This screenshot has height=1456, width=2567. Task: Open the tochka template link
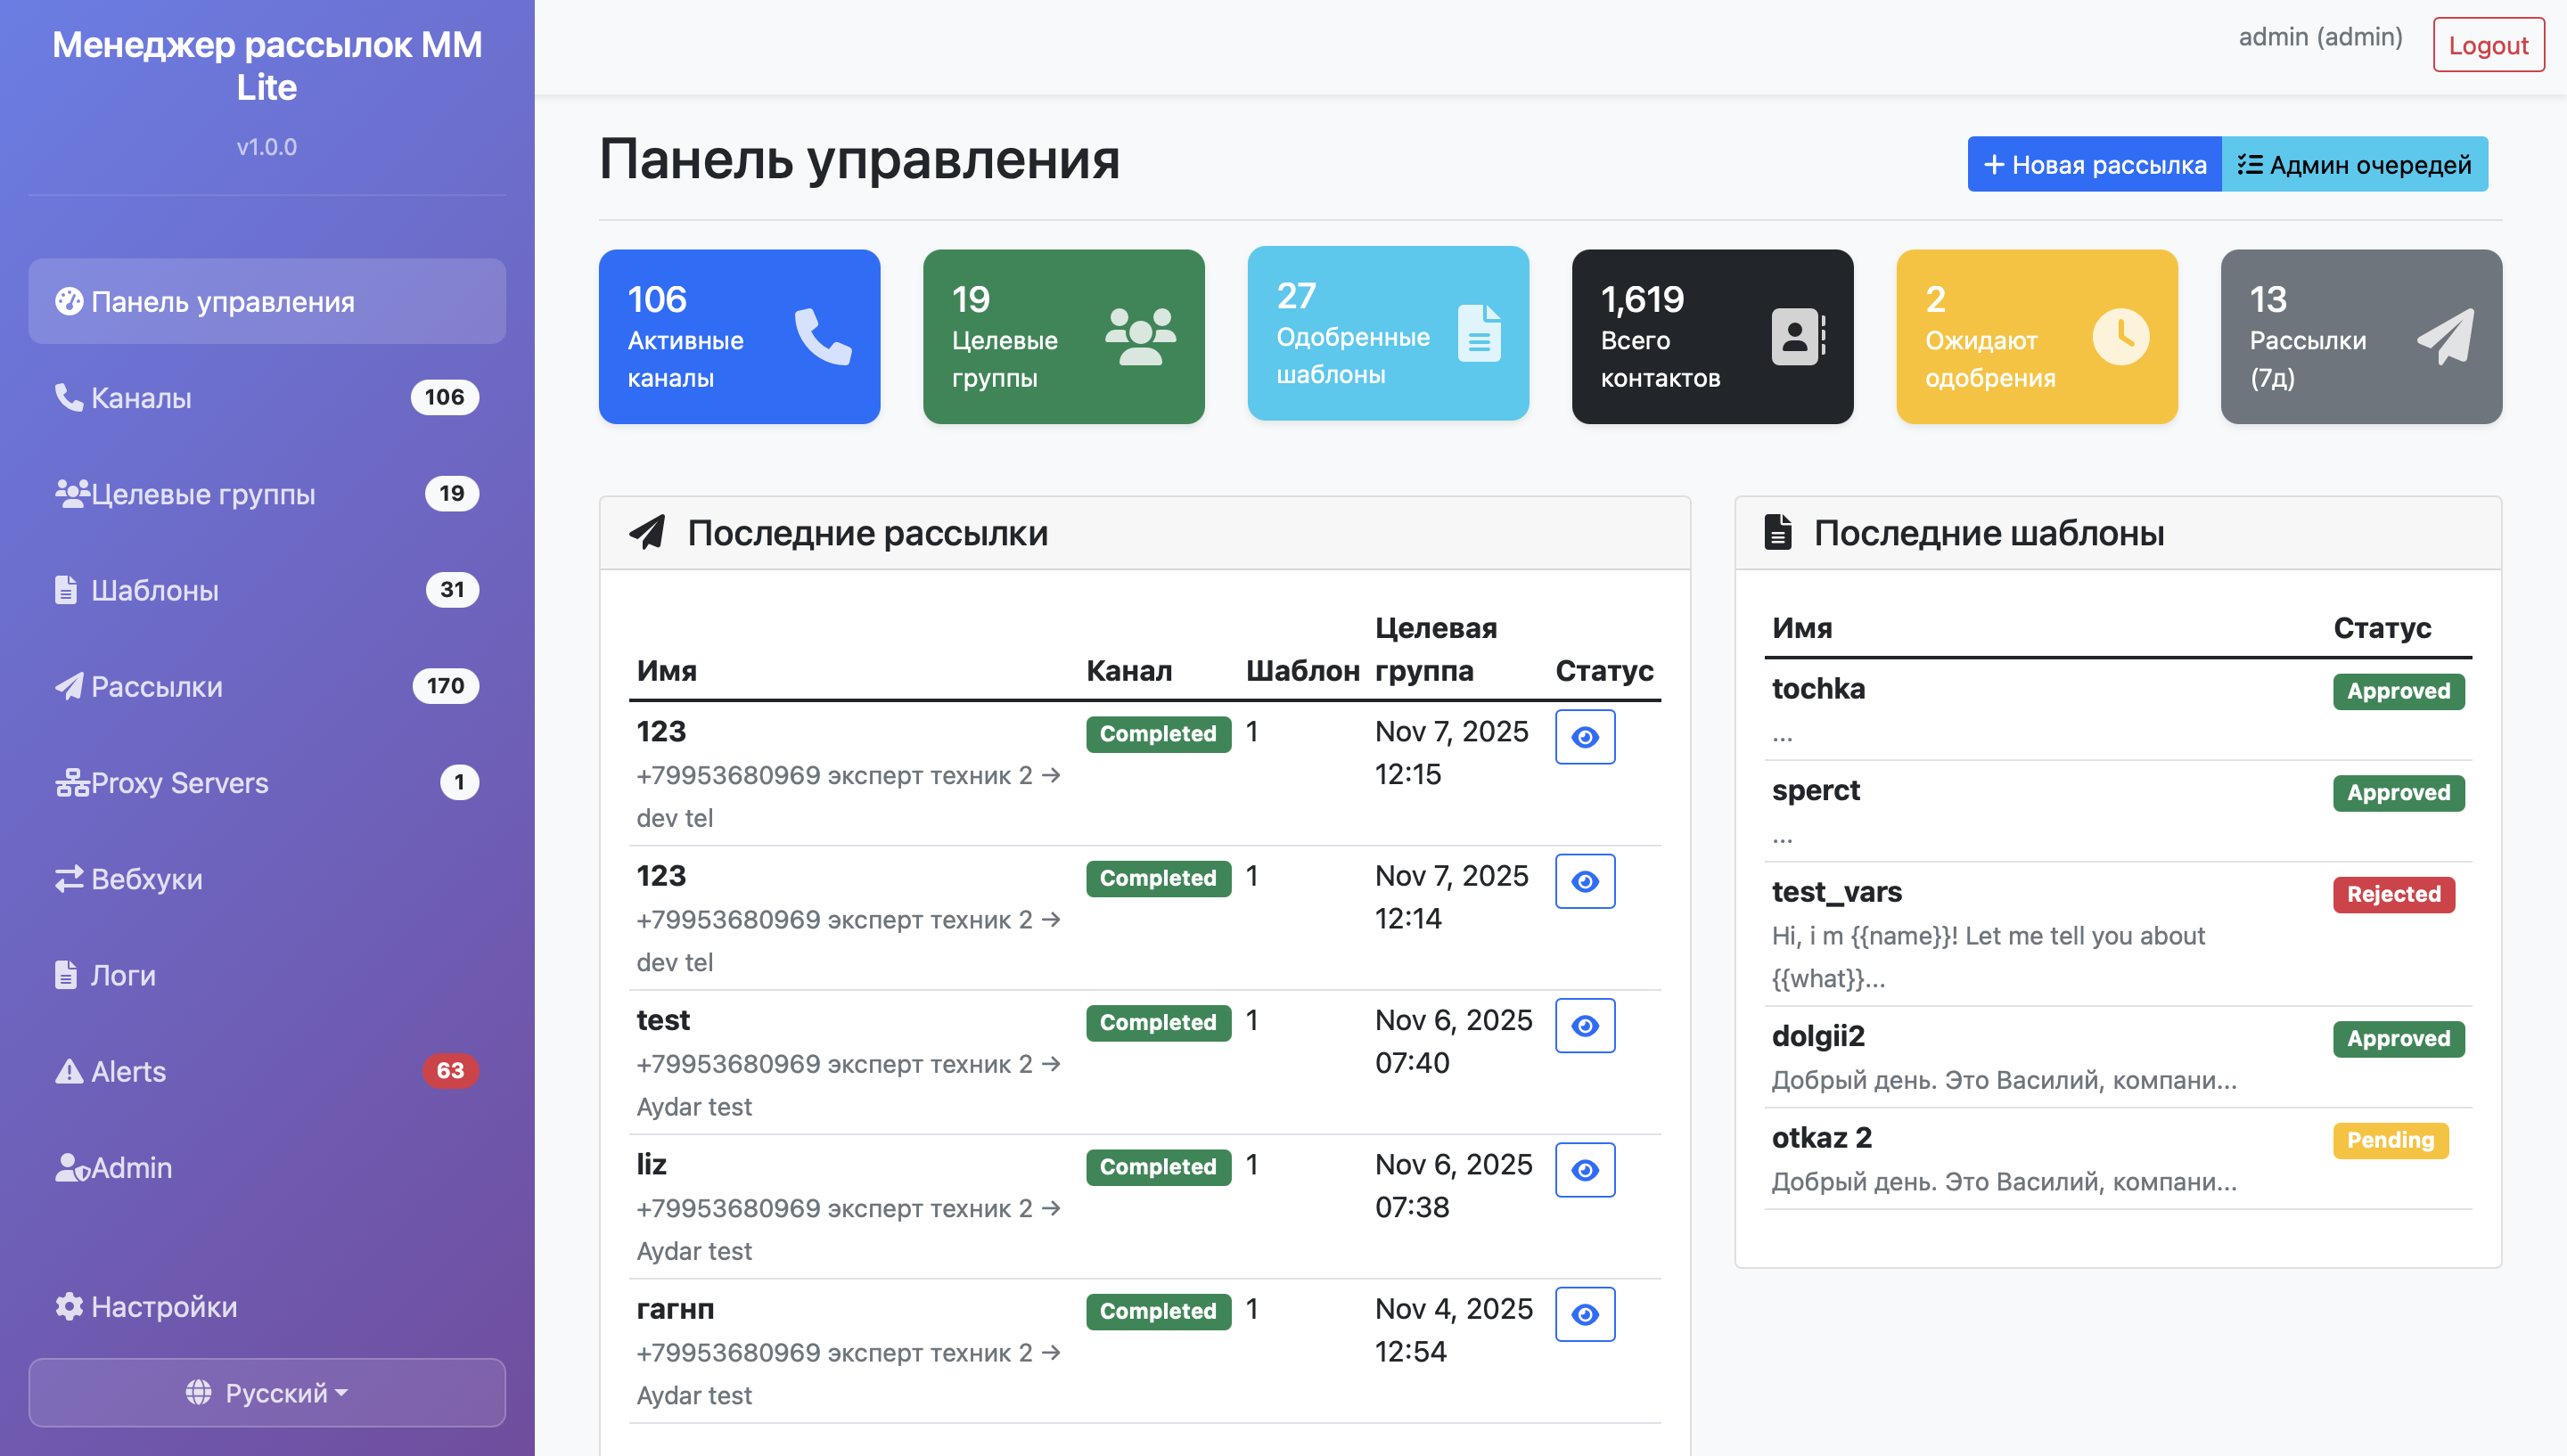point(1817,689)
